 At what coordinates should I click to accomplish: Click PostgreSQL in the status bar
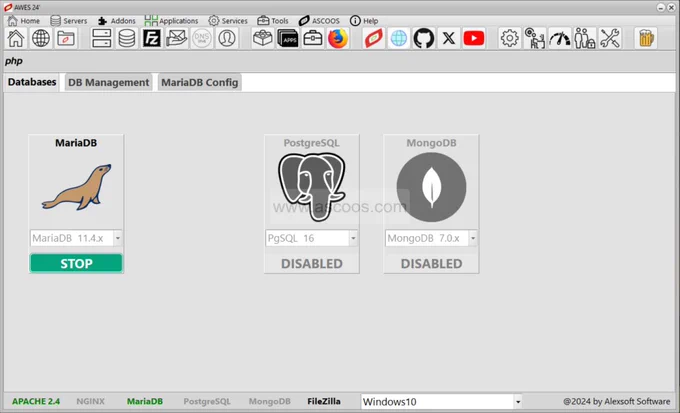(x=207, y=401)
